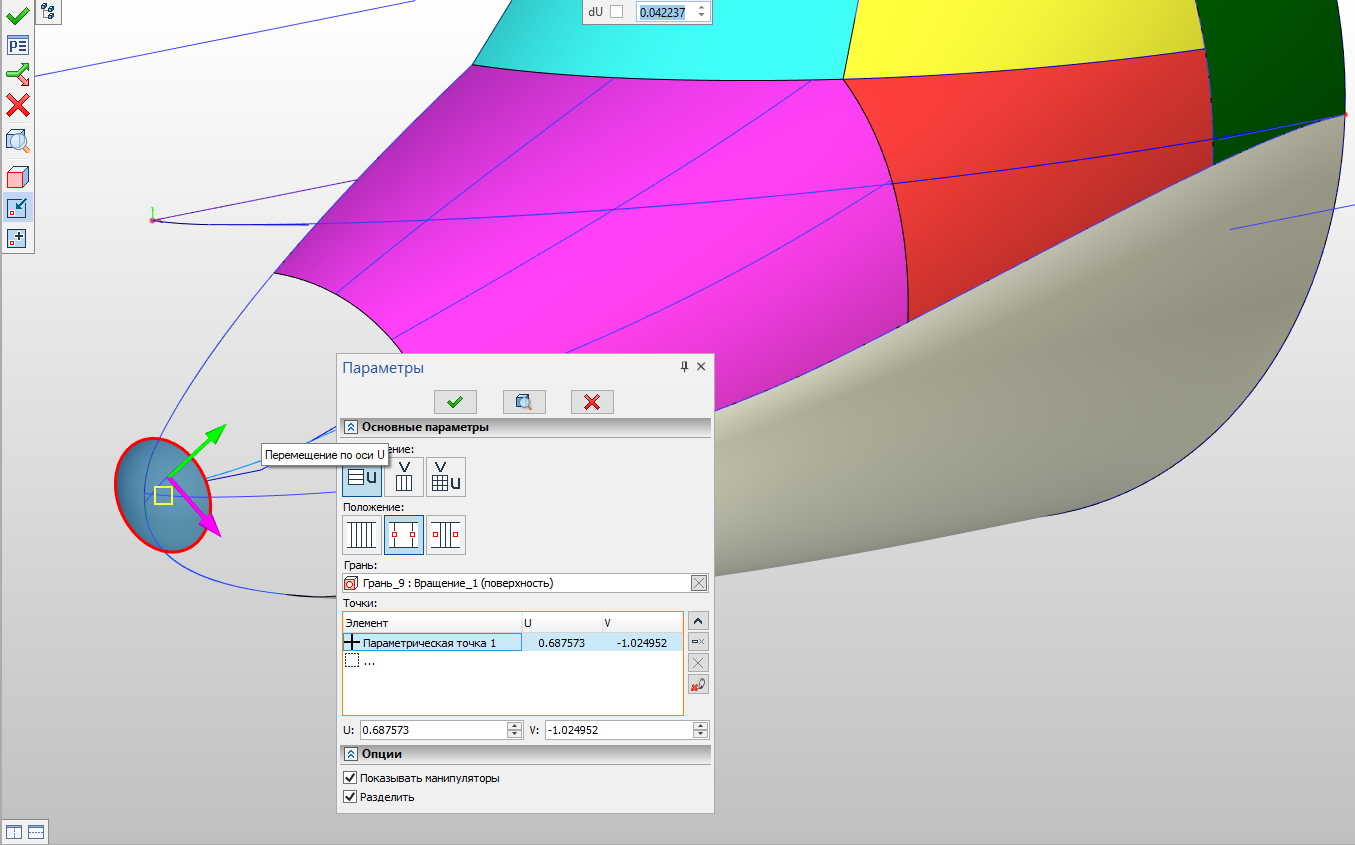Image resolution: width=1355 pixels, height=845 pixels.
Task: Open the properties window icon (P≡)
Action: click(18, 45)
